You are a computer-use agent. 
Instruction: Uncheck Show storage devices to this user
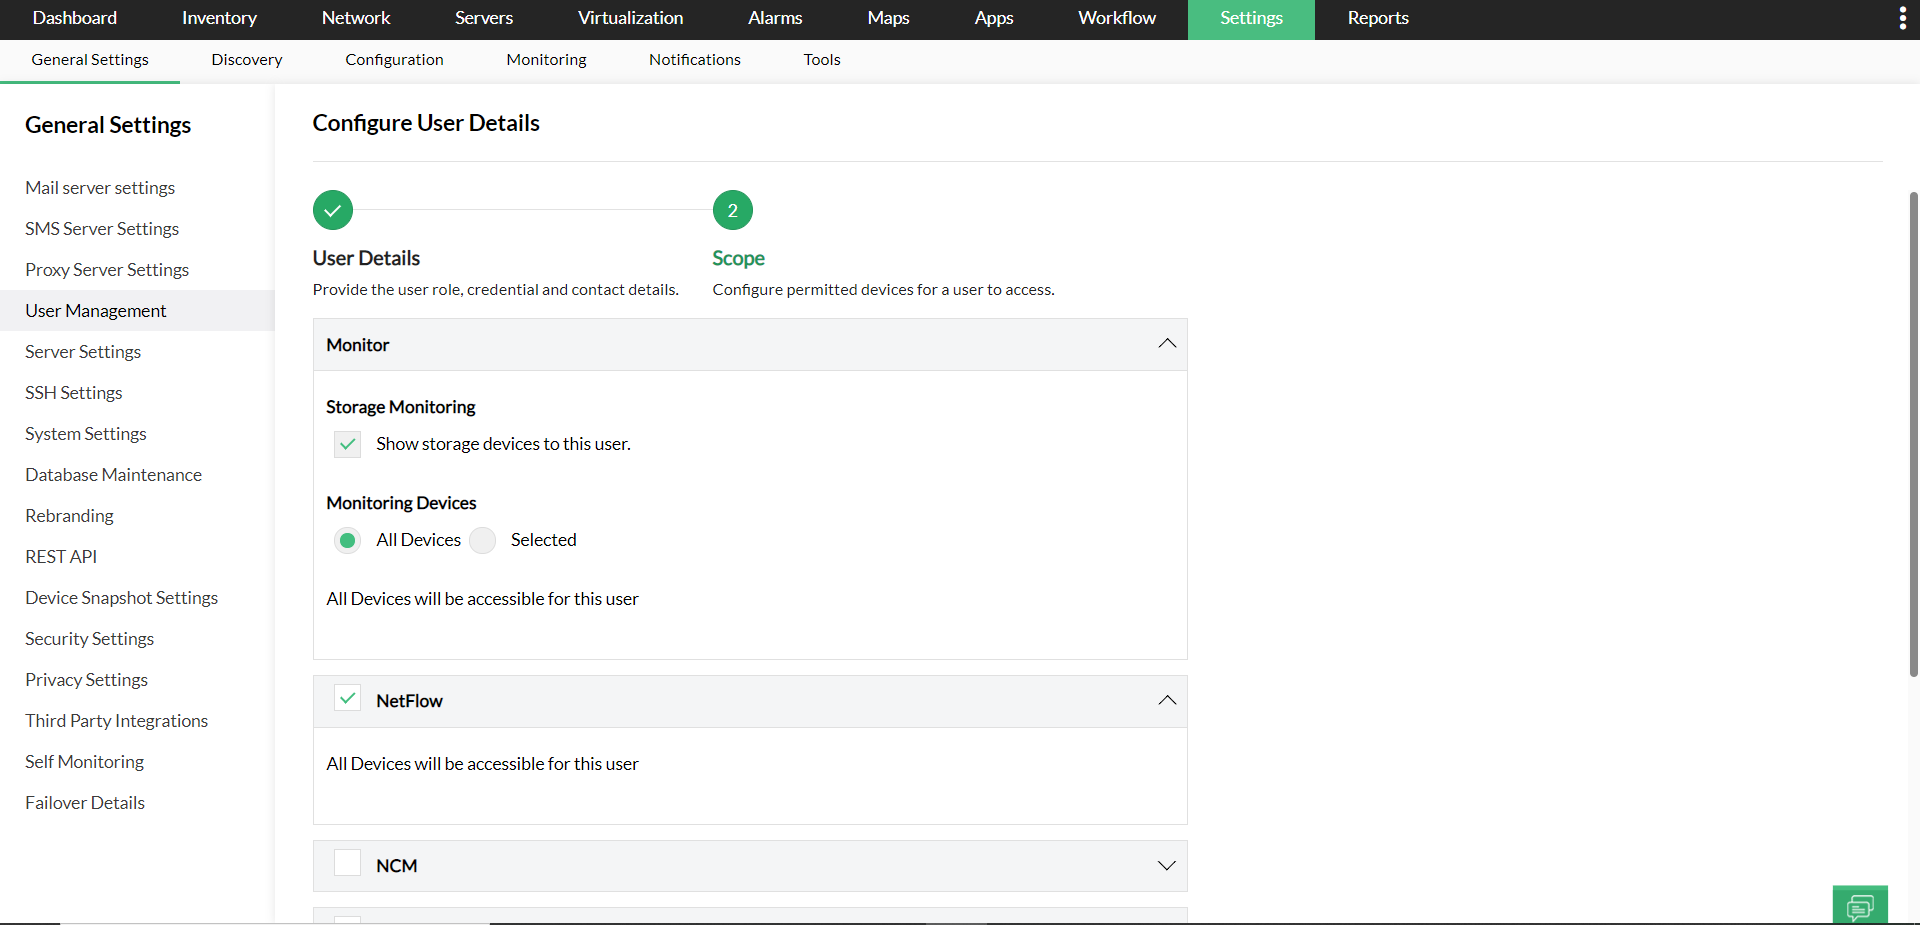tap(347, 444)
